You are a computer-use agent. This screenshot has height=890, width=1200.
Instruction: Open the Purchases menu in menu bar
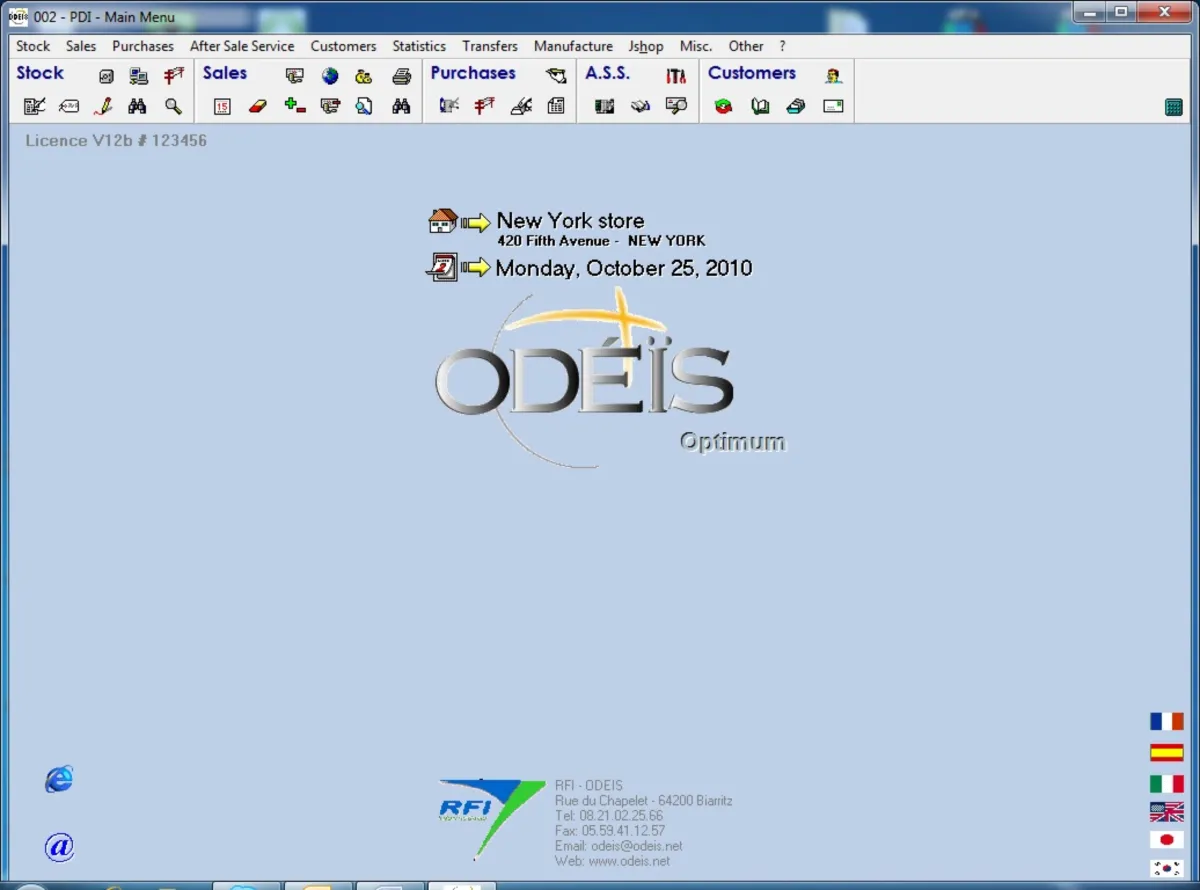pyautogui.click(x=142, y=46)
